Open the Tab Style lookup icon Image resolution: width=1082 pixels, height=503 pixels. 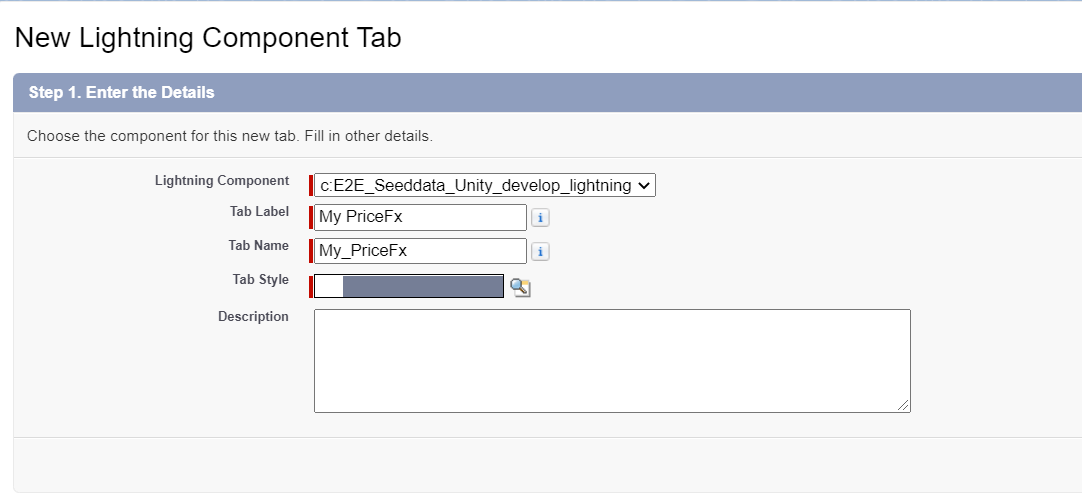click(x=520, y=288)
